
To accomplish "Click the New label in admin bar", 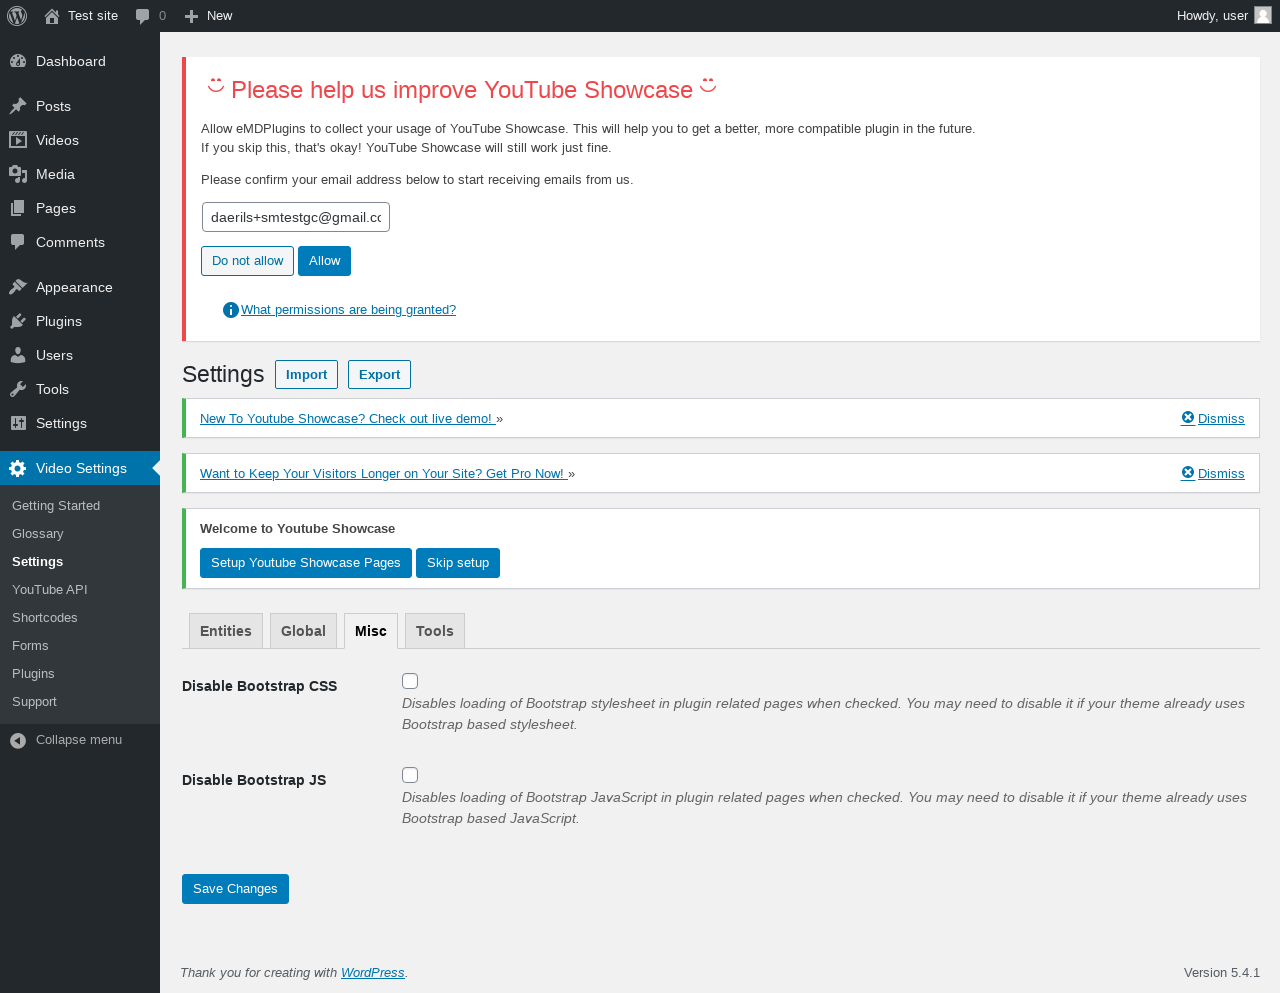I will point(219,16).
